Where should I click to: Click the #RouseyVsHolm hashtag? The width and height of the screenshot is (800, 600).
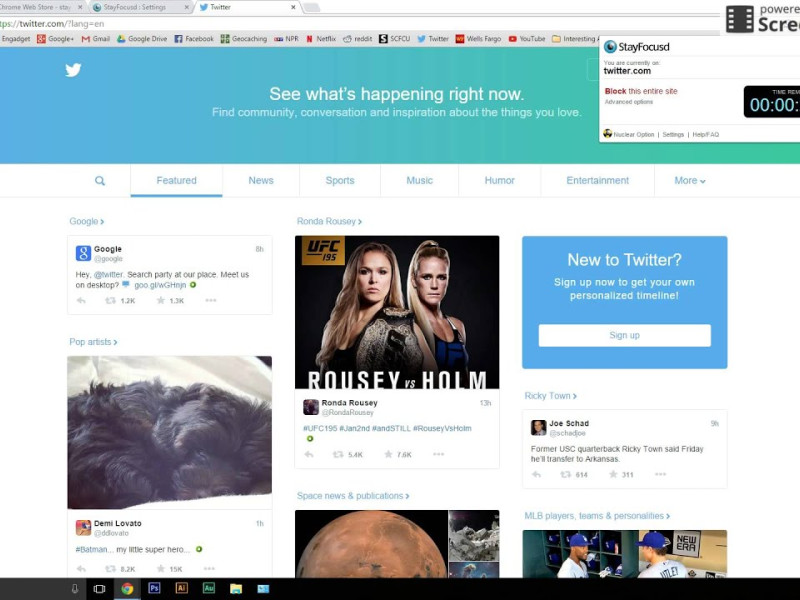[442, 429]
